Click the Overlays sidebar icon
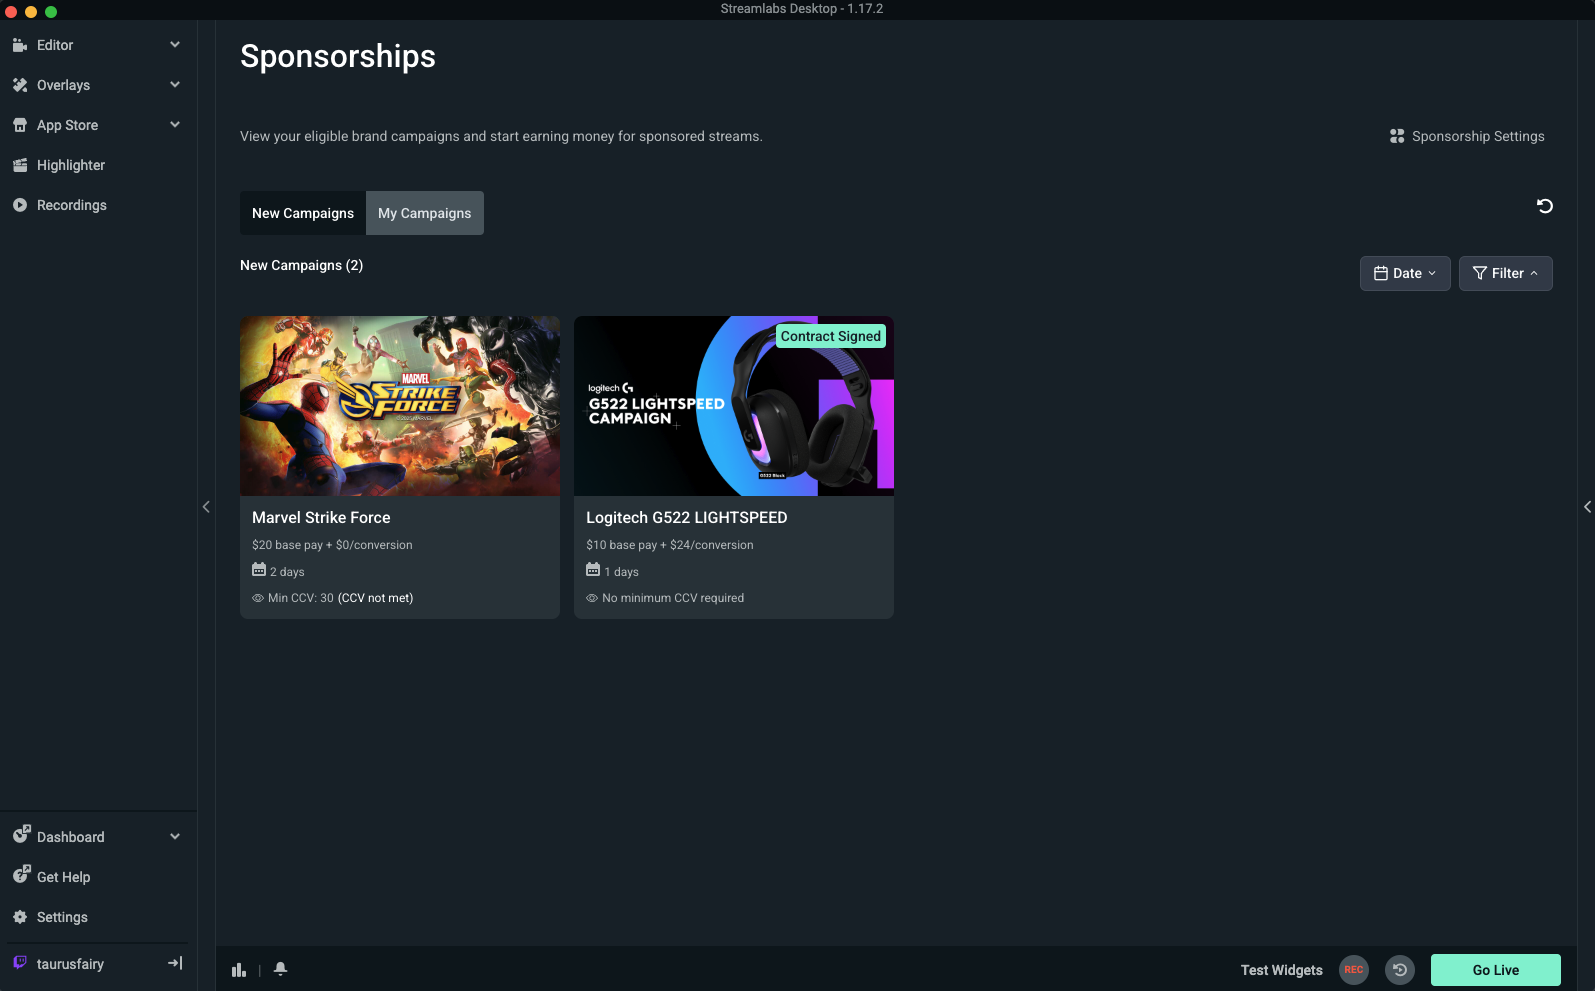 pos(20,85)
